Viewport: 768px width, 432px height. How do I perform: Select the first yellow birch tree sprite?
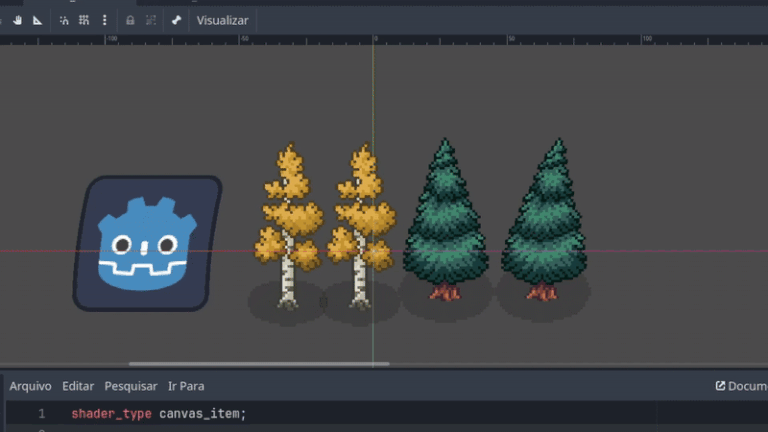(x=288, y=227)
